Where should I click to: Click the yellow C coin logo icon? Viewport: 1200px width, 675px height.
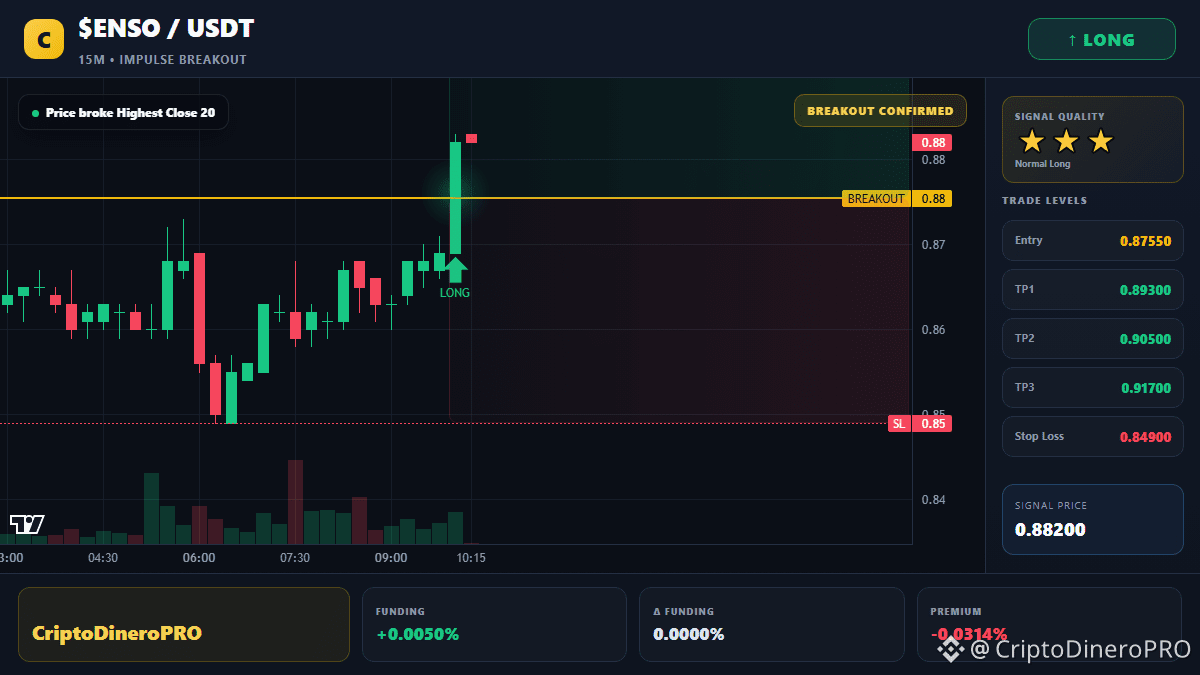click(x=44, y=40)
